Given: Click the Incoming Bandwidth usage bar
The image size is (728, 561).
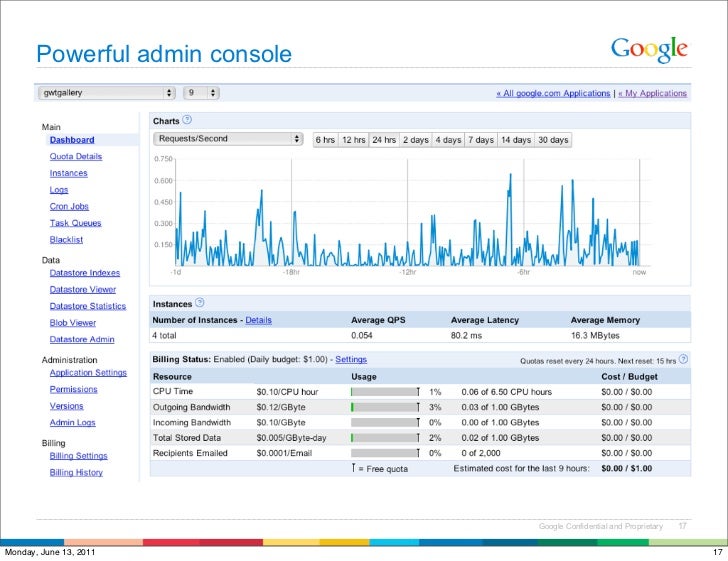Looking at the screenshot, I should coord(385,423).
